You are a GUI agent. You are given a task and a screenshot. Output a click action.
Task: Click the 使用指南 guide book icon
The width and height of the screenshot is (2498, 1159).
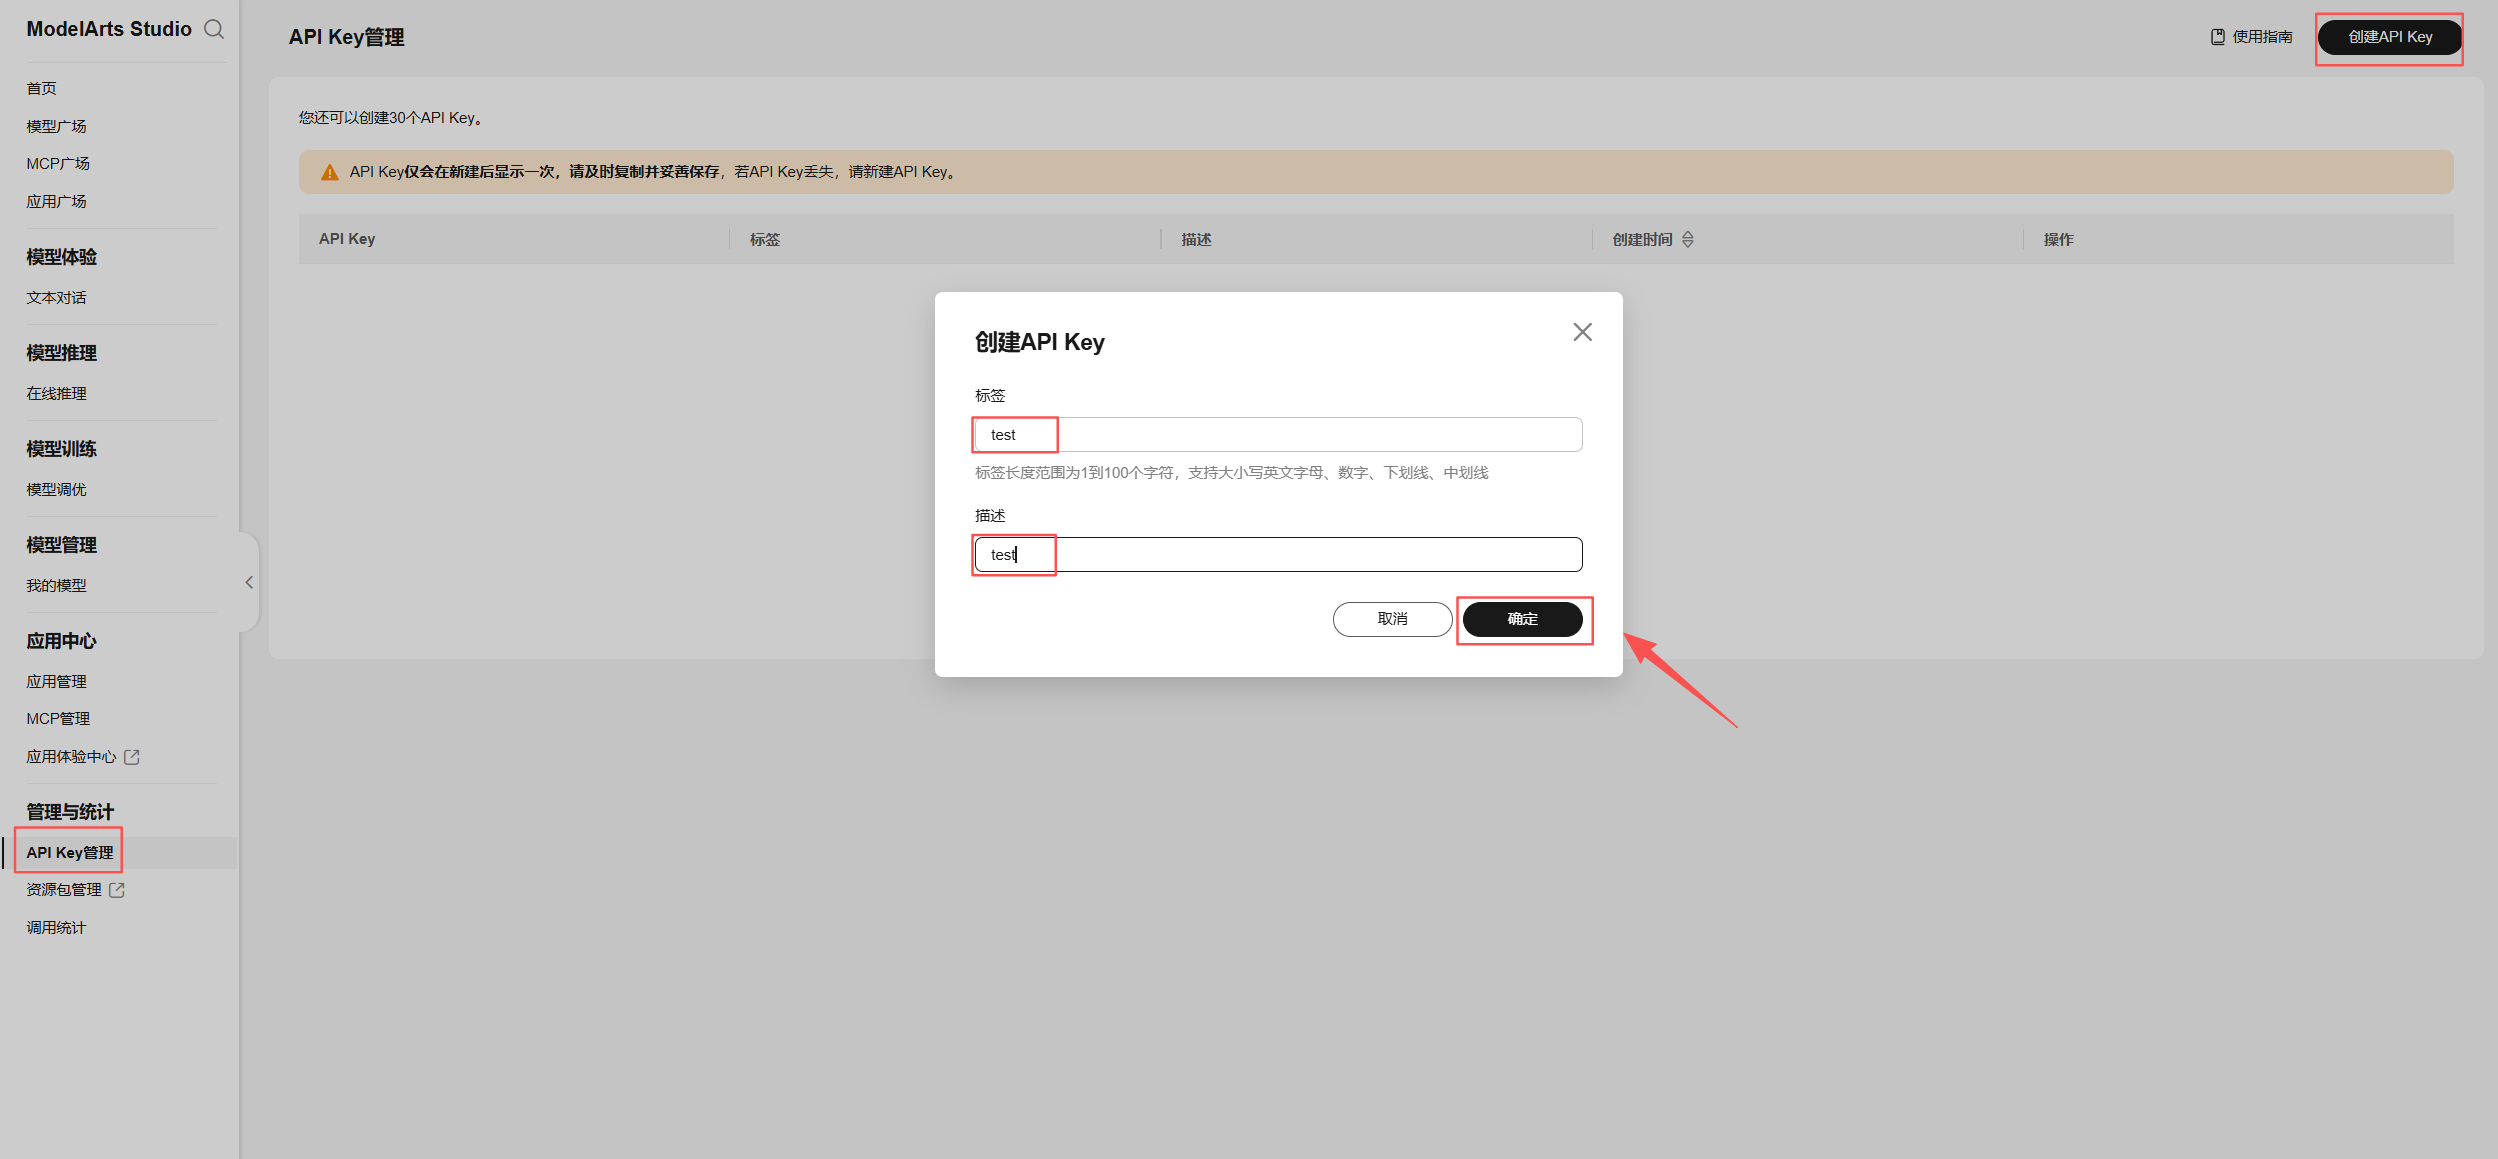click(x=2217, y=37)
